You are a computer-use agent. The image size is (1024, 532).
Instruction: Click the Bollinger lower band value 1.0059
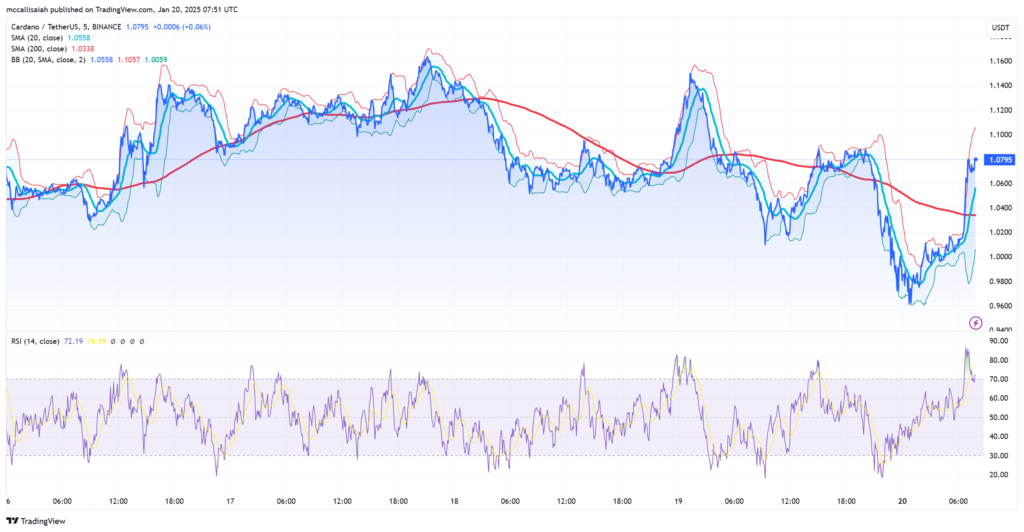tap(156, 59)
